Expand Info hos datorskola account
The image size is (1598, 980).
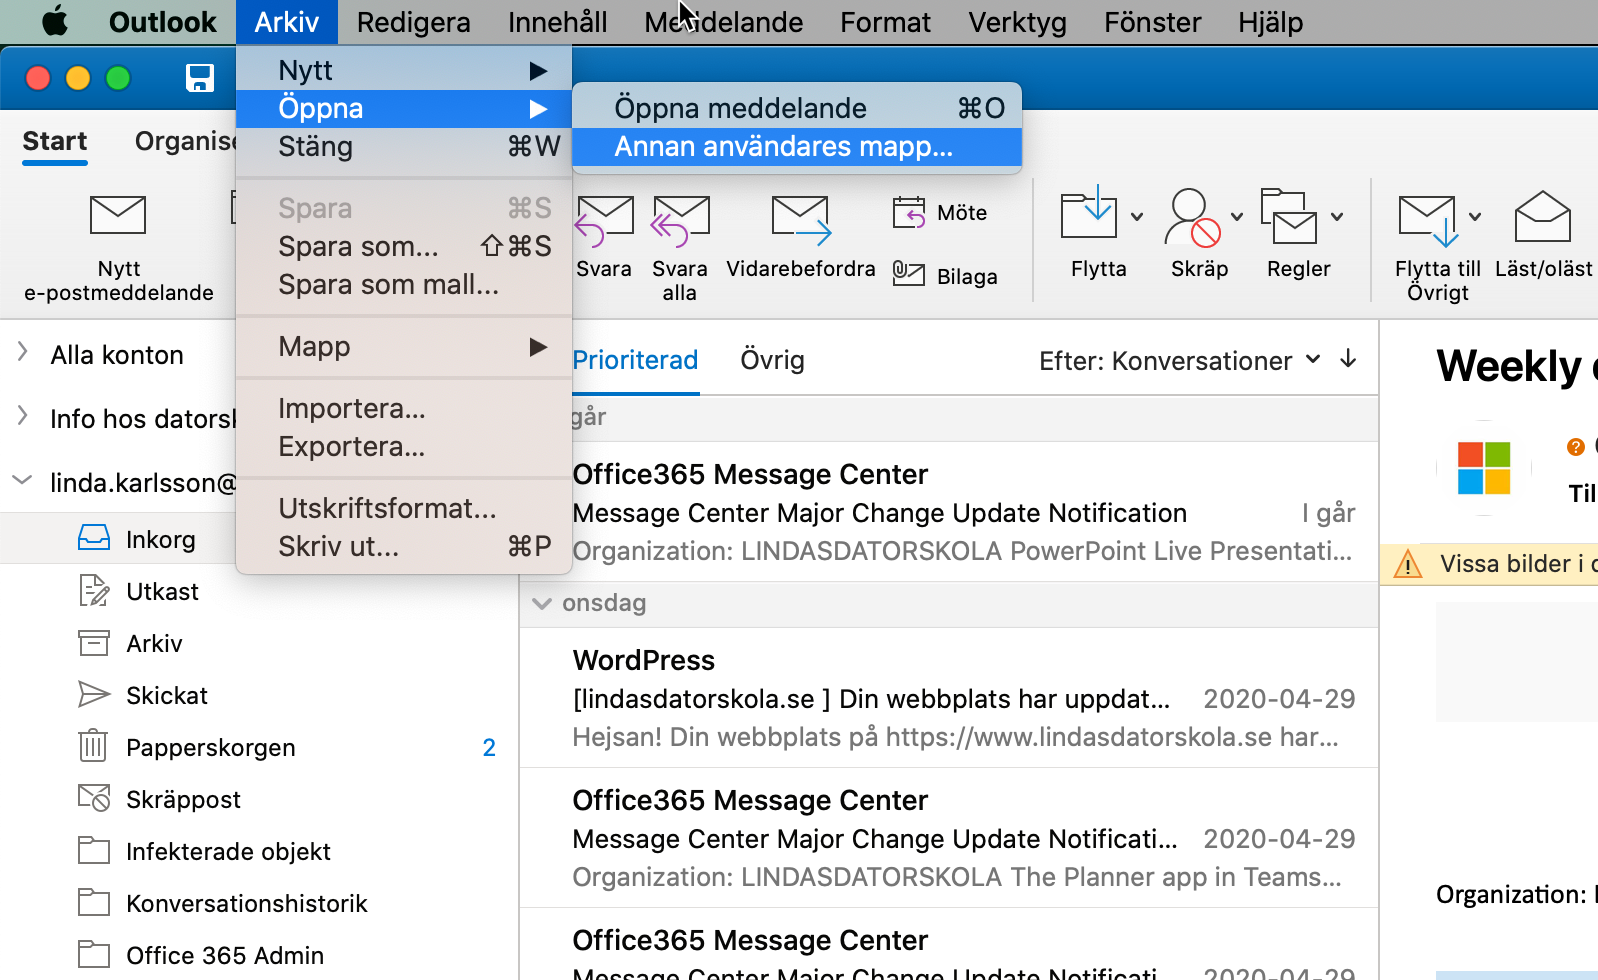(22, 416)
